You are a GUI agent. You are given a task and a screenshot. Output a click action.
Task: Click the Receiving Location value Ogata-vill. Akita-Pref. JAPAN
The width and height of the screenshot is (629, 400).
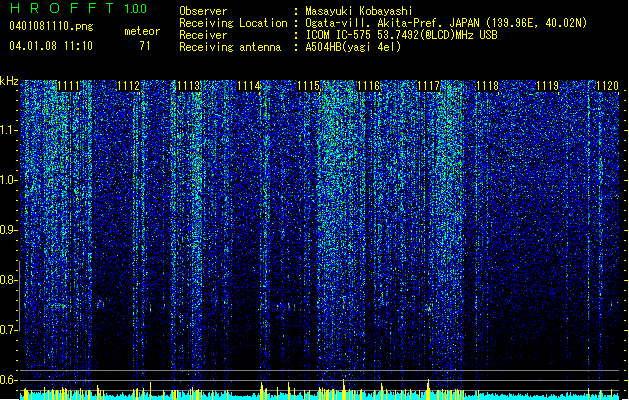pyautogui.click(x=446, y=23)
